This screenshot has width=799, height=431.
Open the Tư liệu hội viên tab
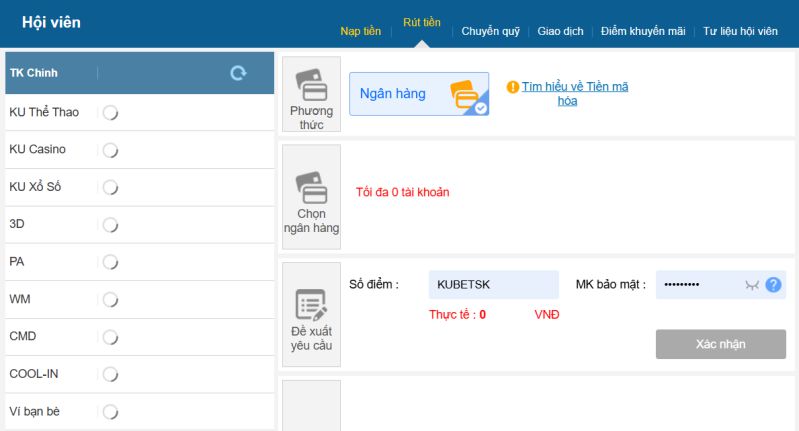pyautogui.click(x=740, y=31)
